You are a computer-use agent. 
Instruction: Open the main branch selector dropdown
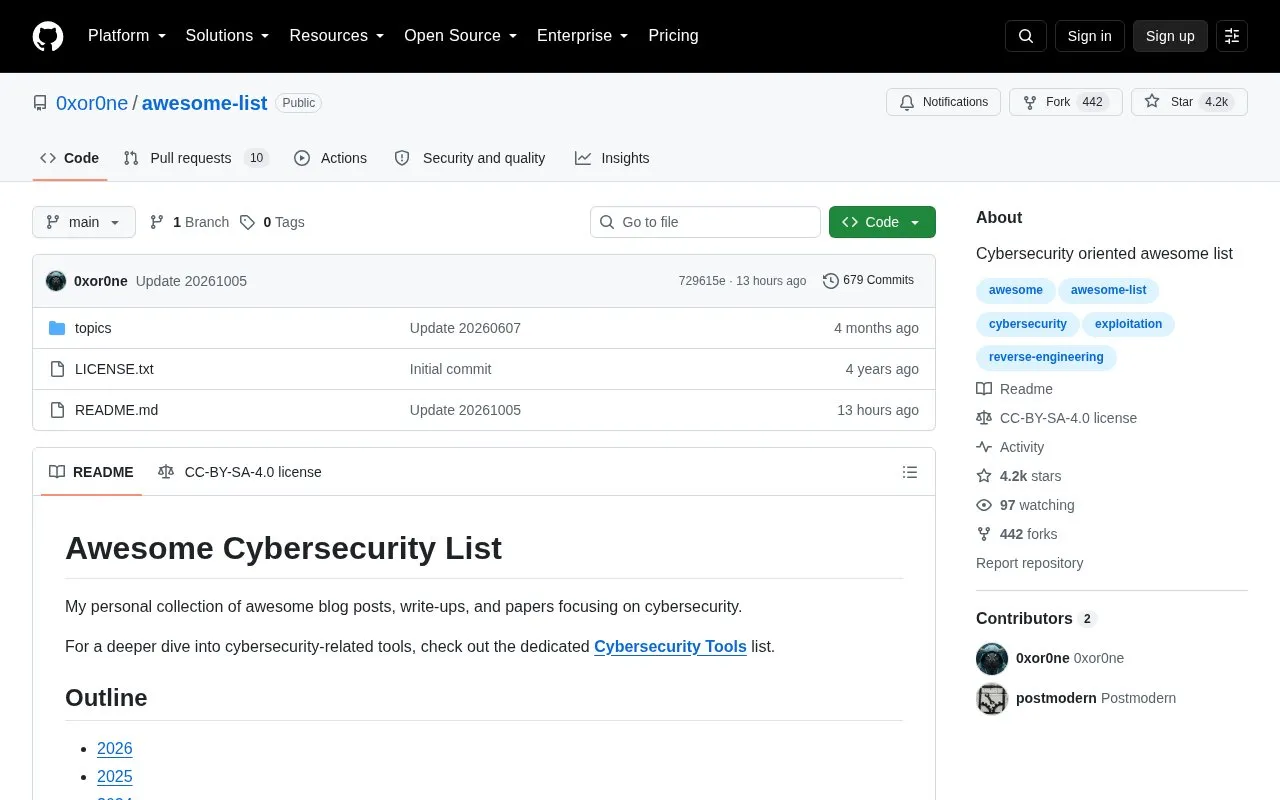(84, 222)
